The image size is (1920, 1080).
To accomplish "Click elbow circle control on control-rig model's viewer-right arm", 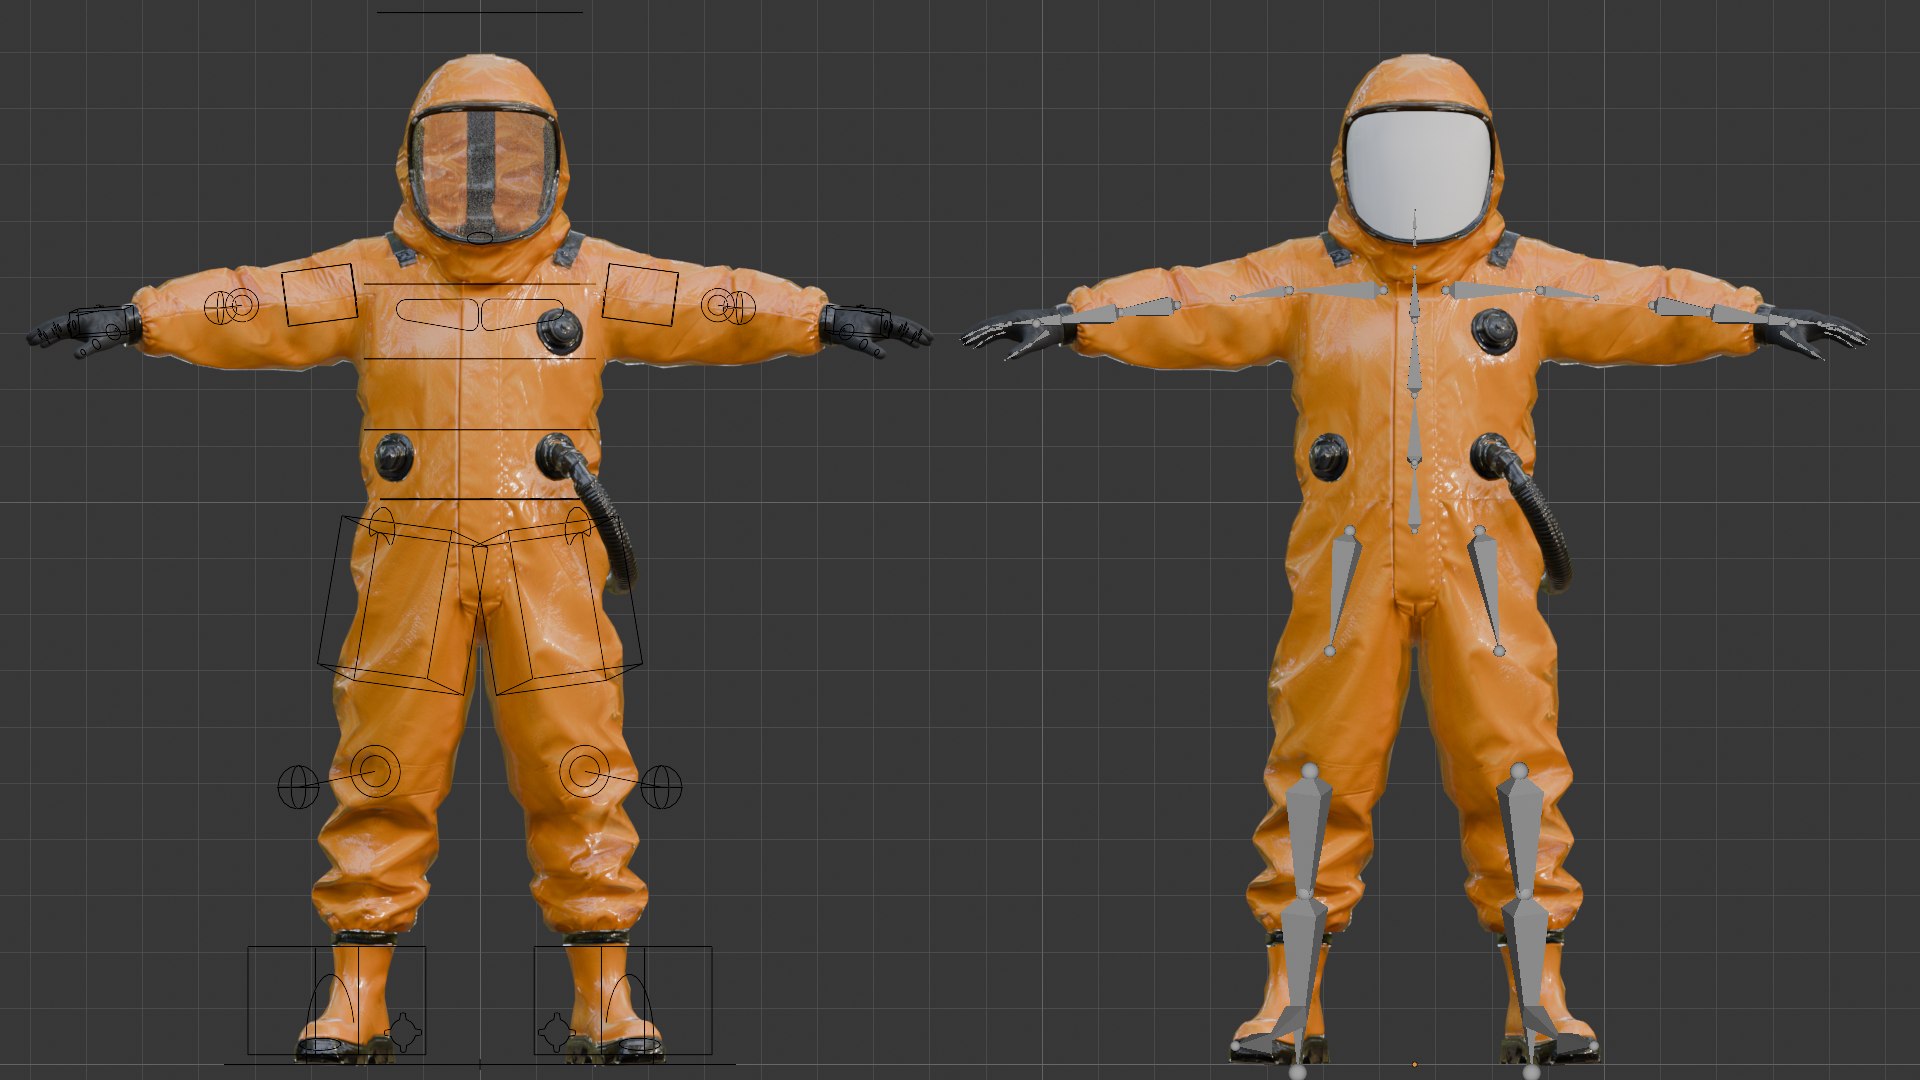I will (x=718, y=305).
